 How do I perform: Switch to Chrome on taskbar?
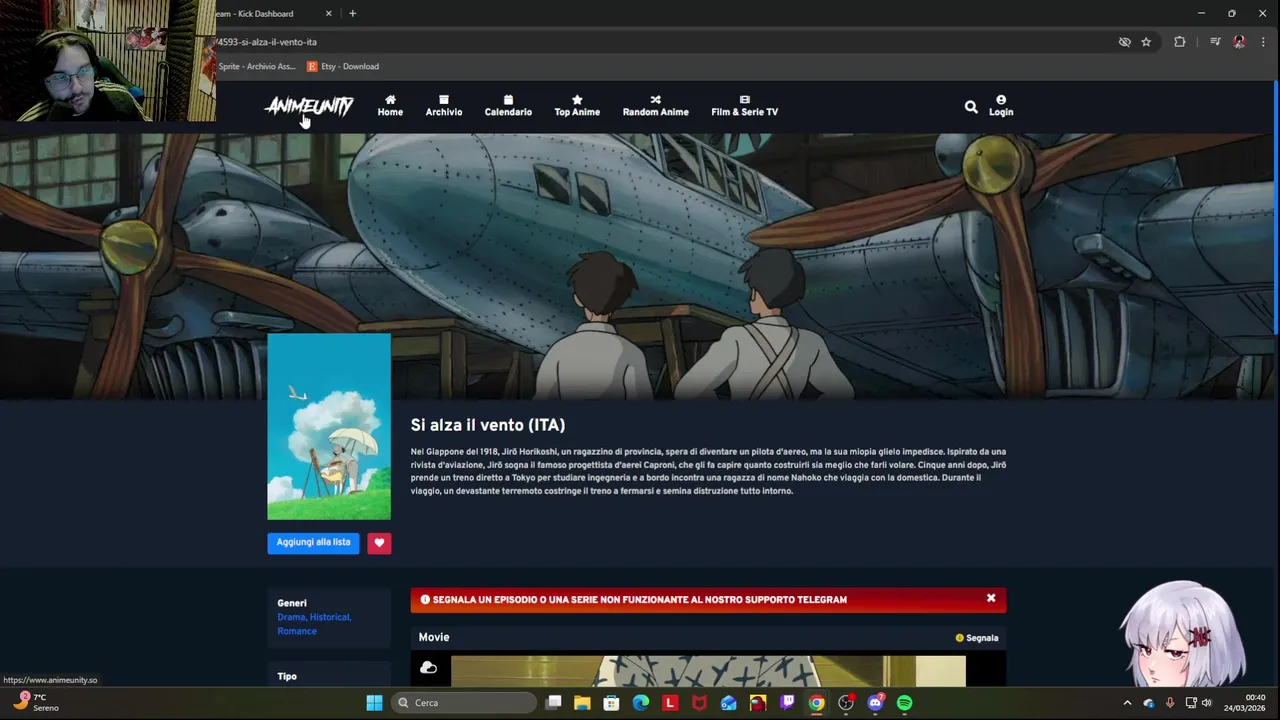pyautogui.click(x=817, y=703)
